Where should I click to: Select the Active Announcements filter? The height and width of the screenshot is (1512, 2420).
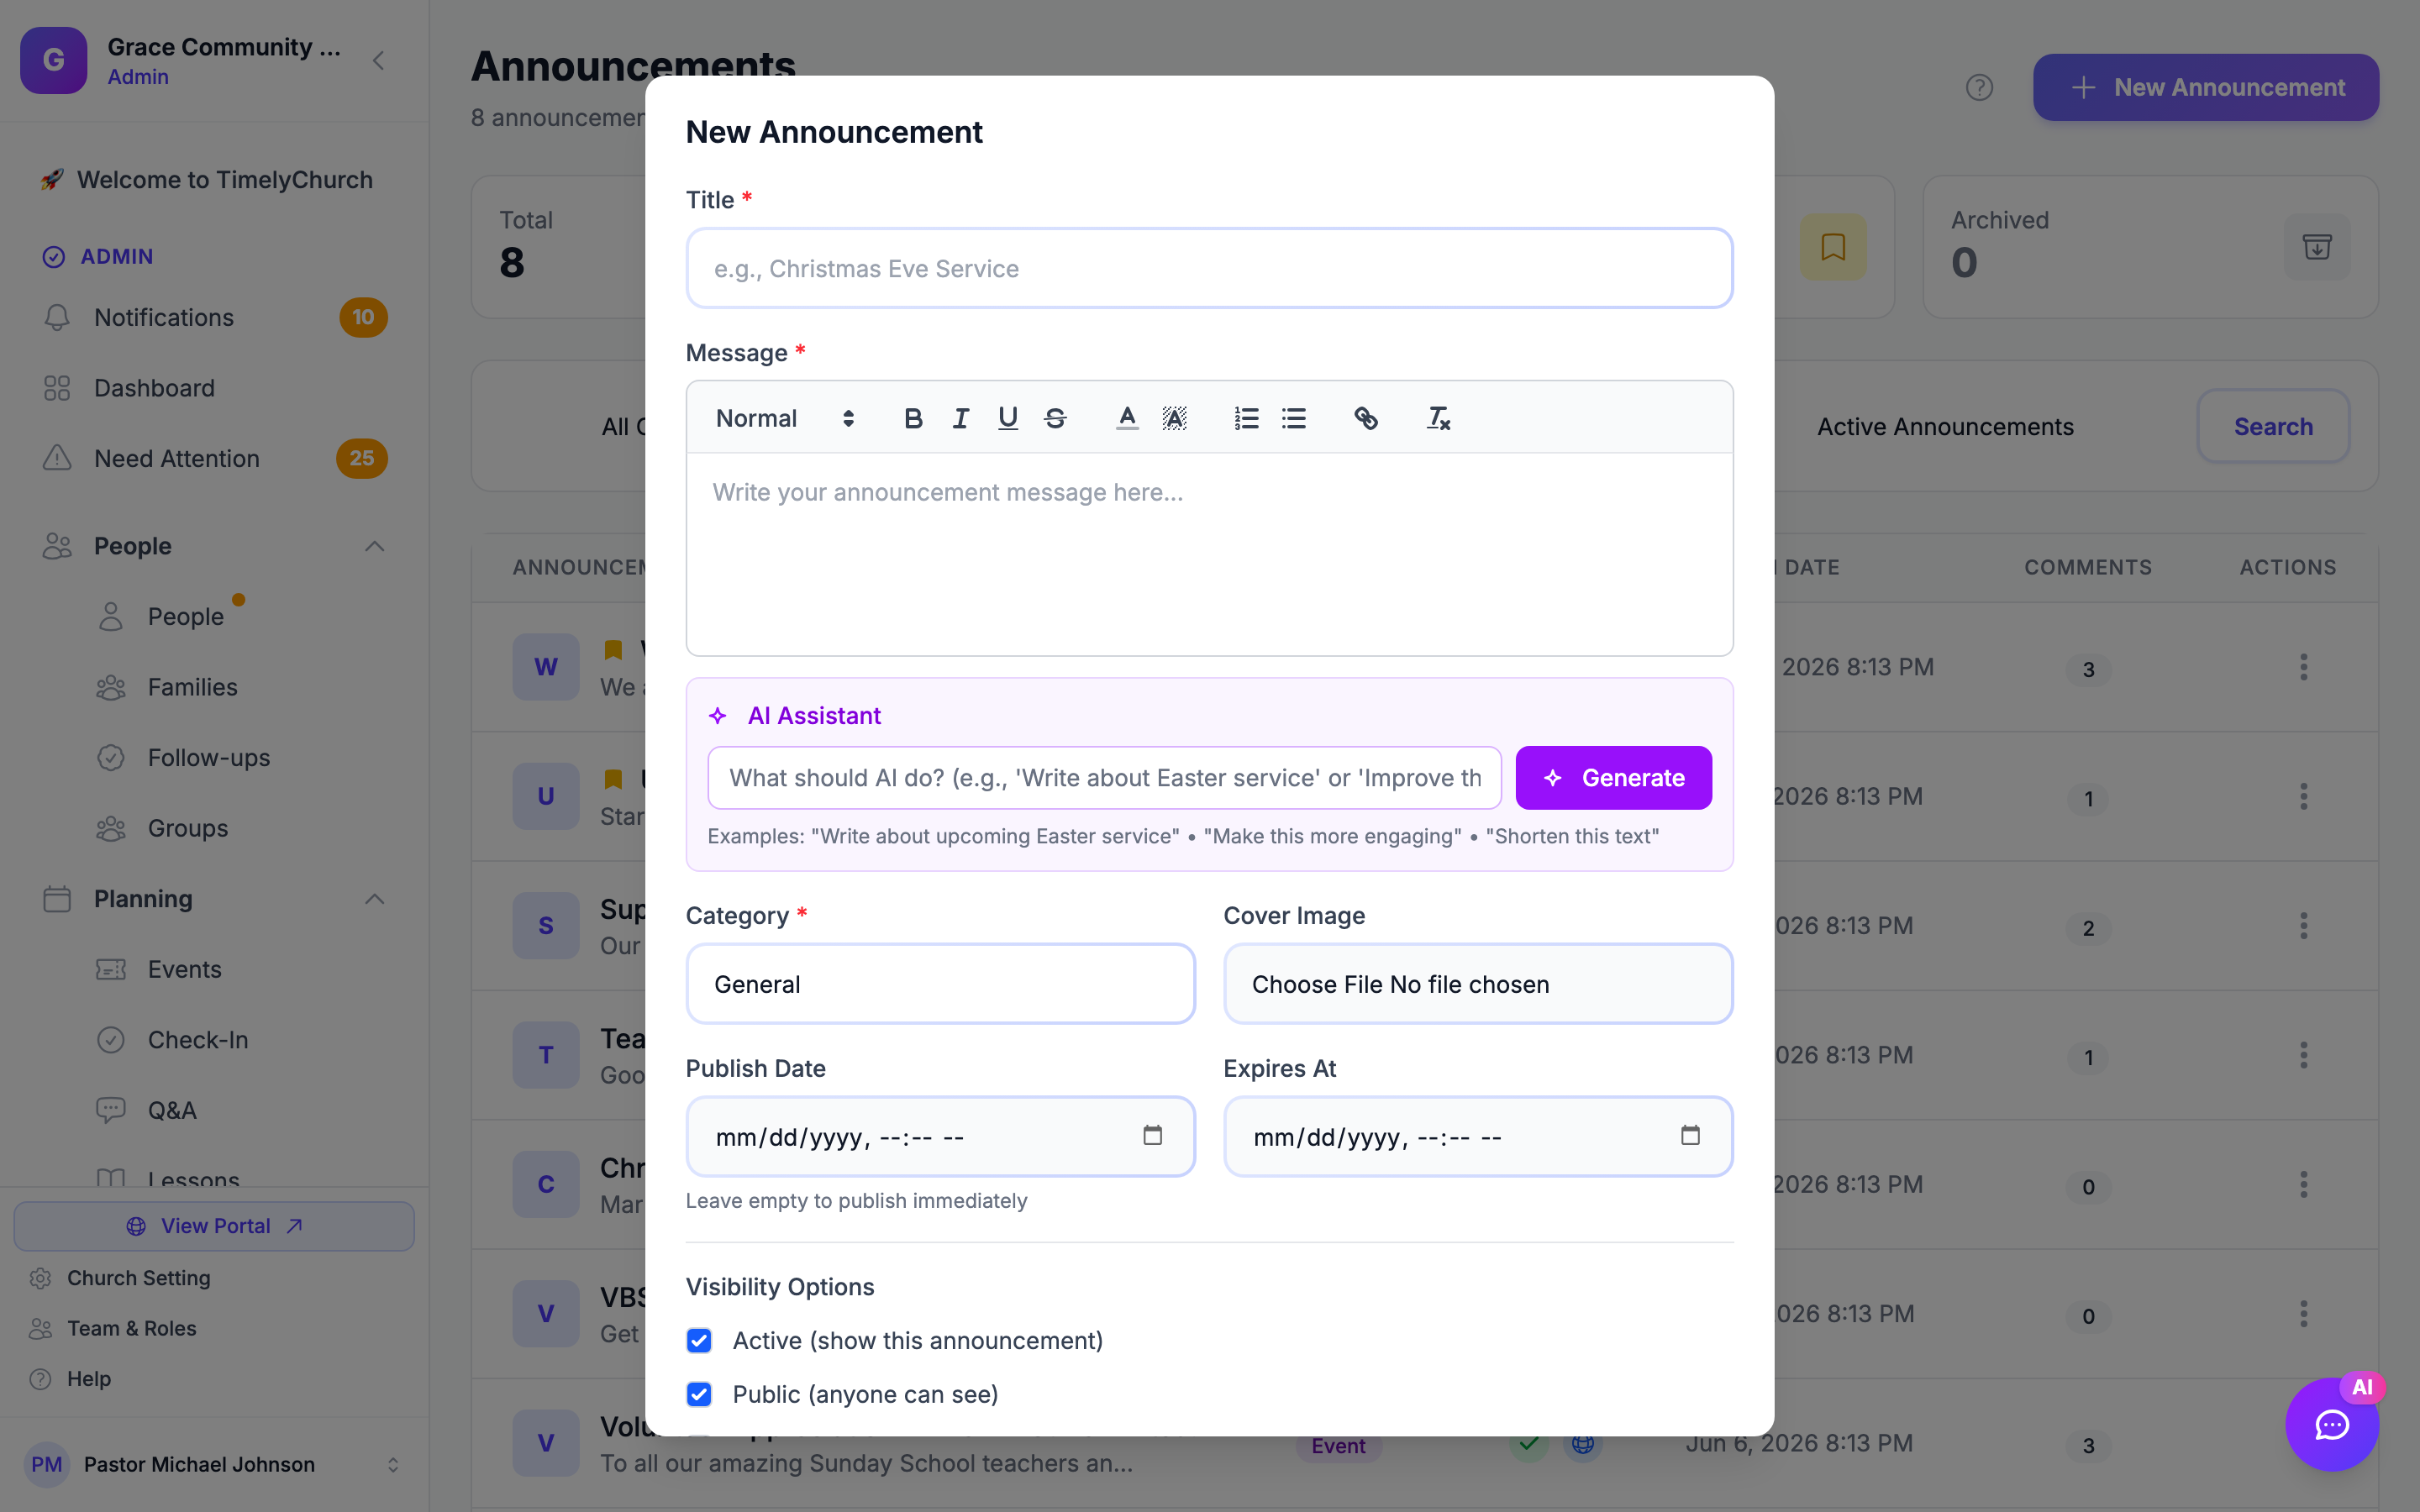point(1945,426)
